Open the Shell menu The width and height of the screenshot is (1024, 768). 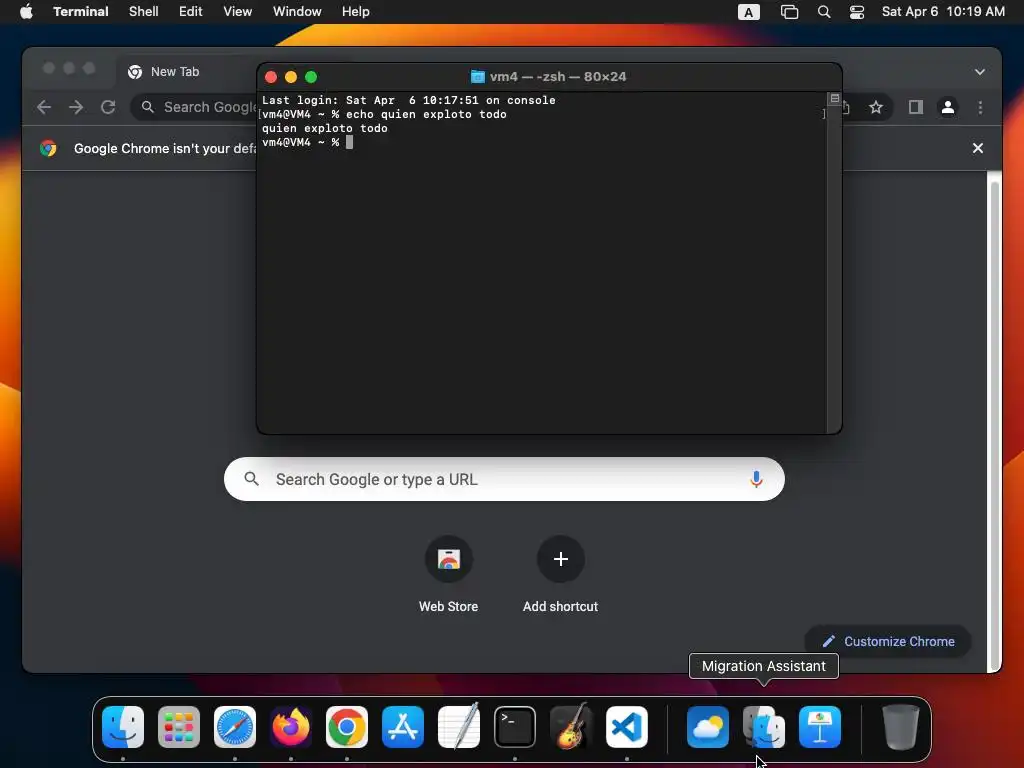pos(144,12)
